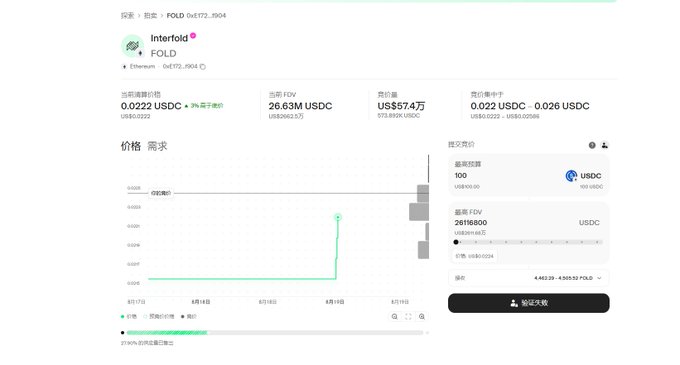
Task: Edit the budget amount field showing 100
Action: [x=461, y=176]
